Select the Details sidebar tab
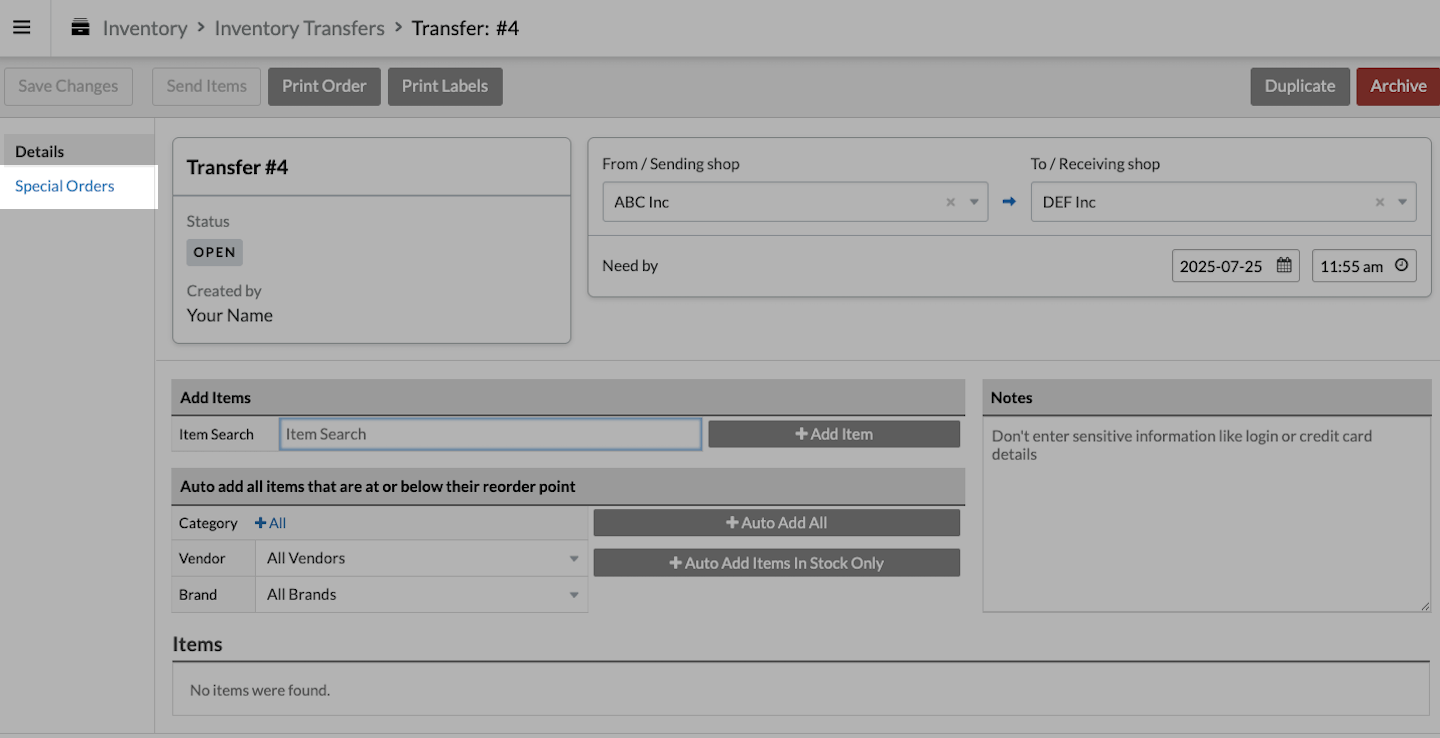1440x738 pixels. [x=40, y=152]
